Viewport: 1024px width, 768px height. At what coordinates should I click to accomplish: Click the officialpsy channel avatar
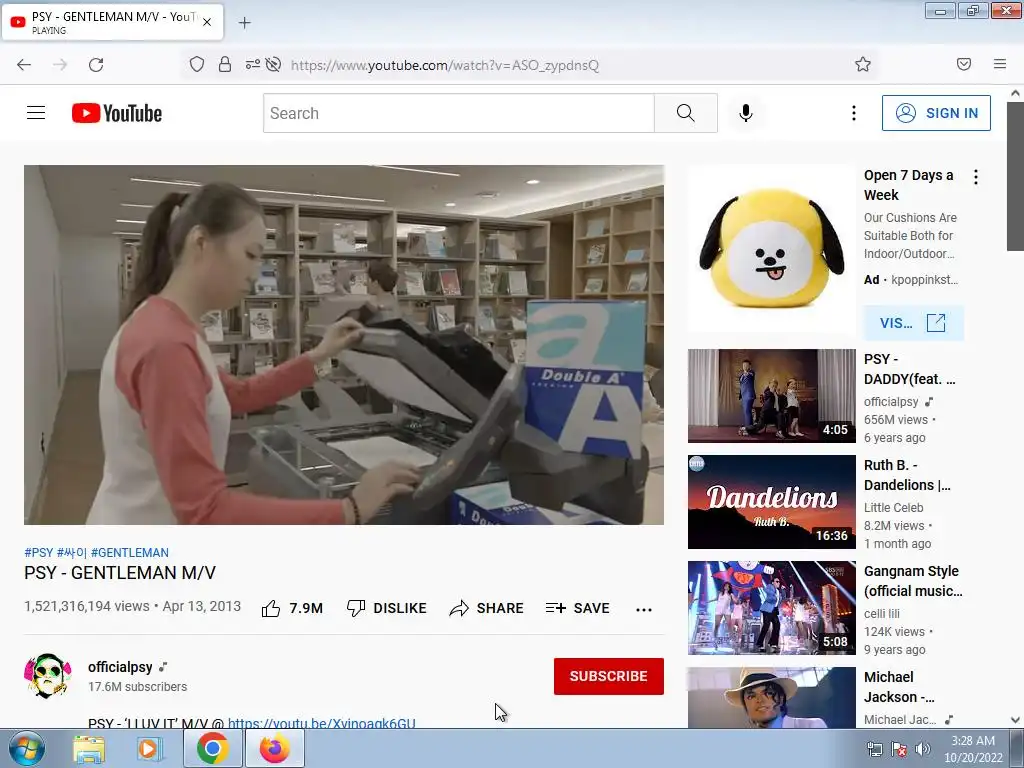pyautogui.click(x=47, y=676)
